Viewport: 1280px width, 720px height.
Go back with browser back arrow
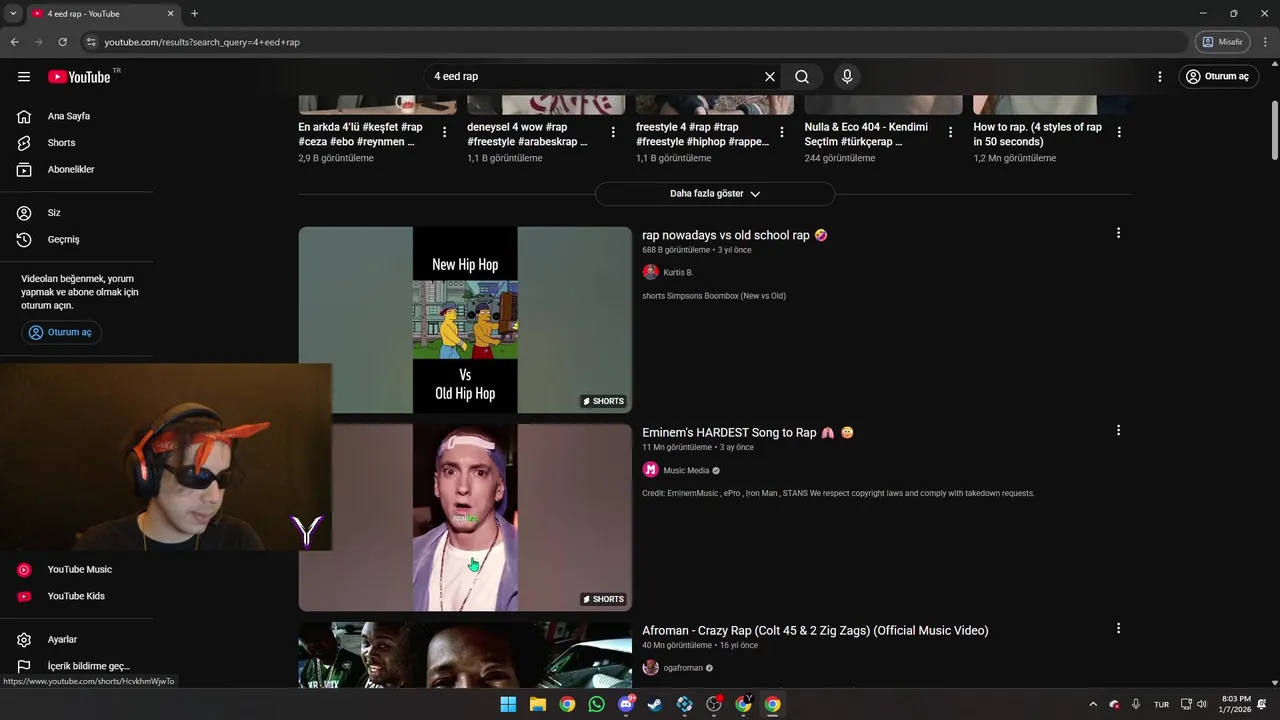(x=14, y=42)
